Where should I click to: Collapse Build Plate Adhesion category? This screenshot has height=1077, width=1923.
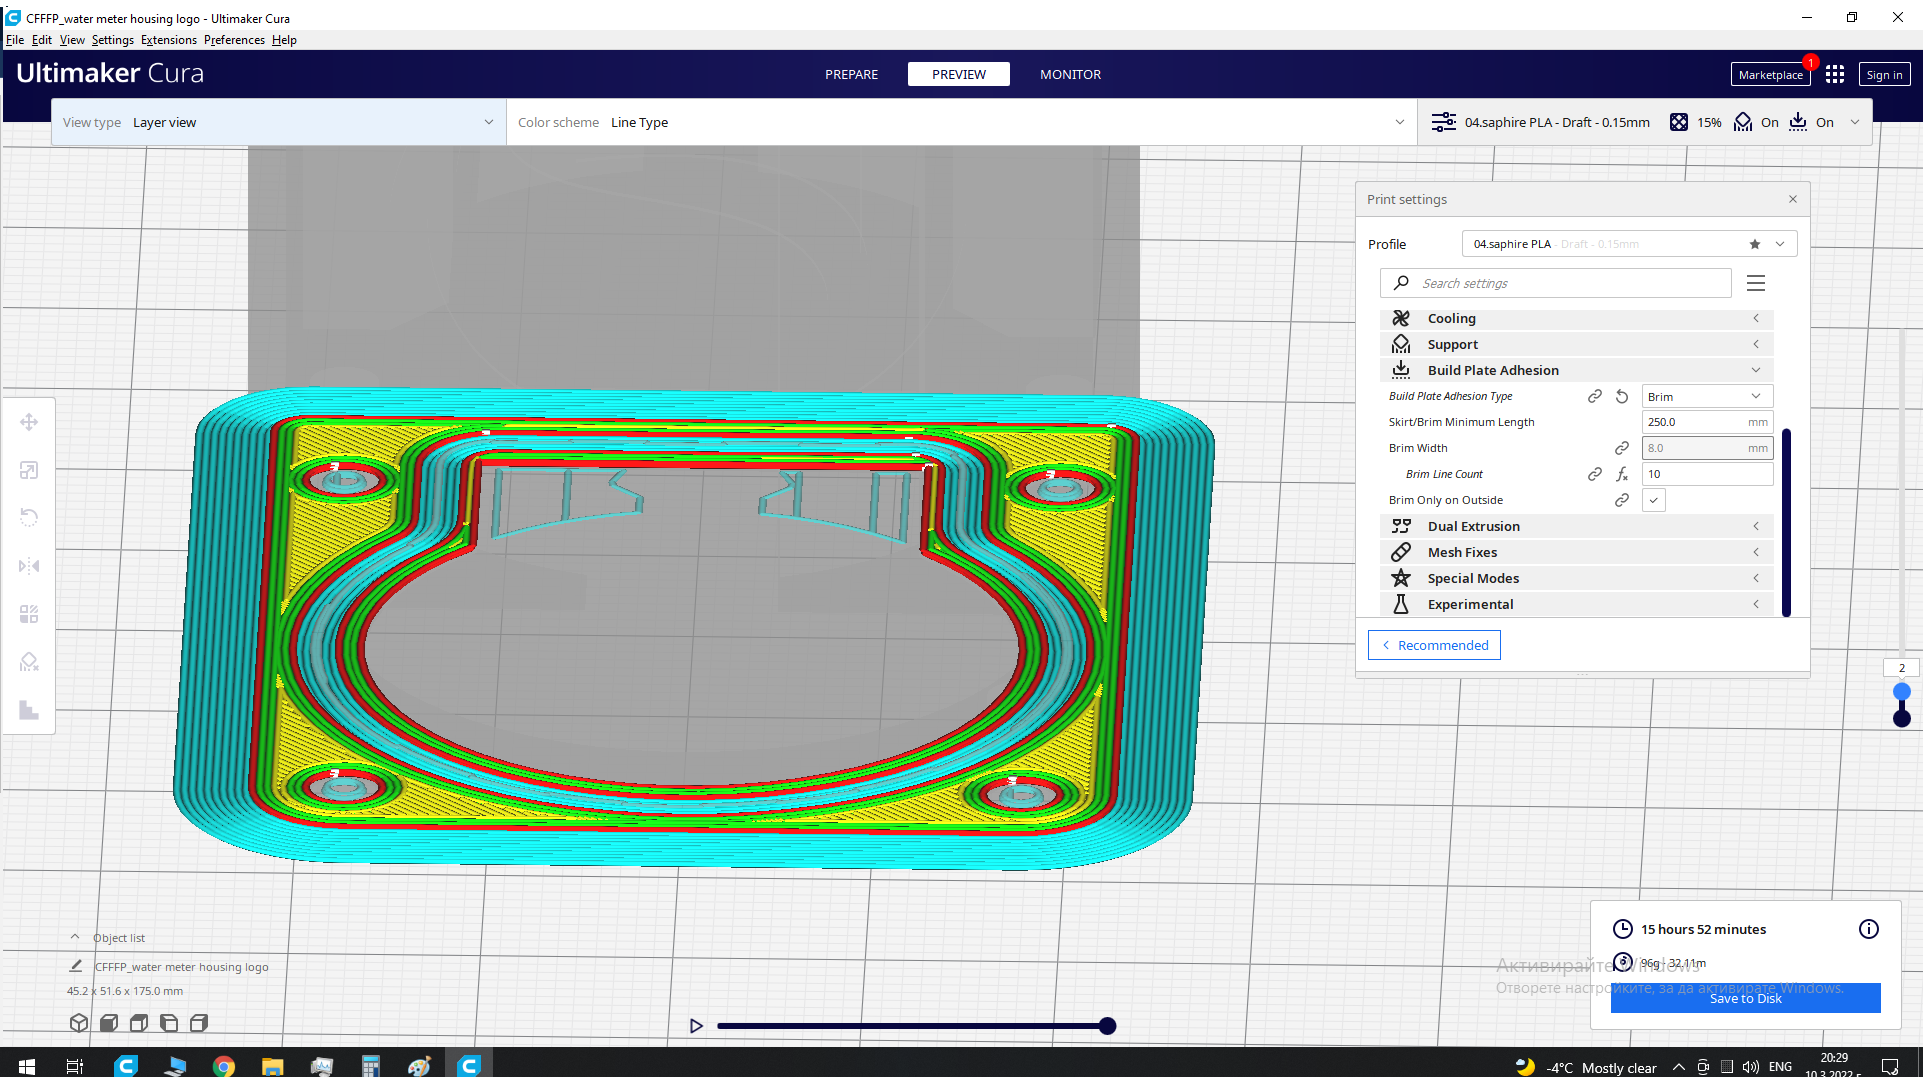(x=1576, y=370)
